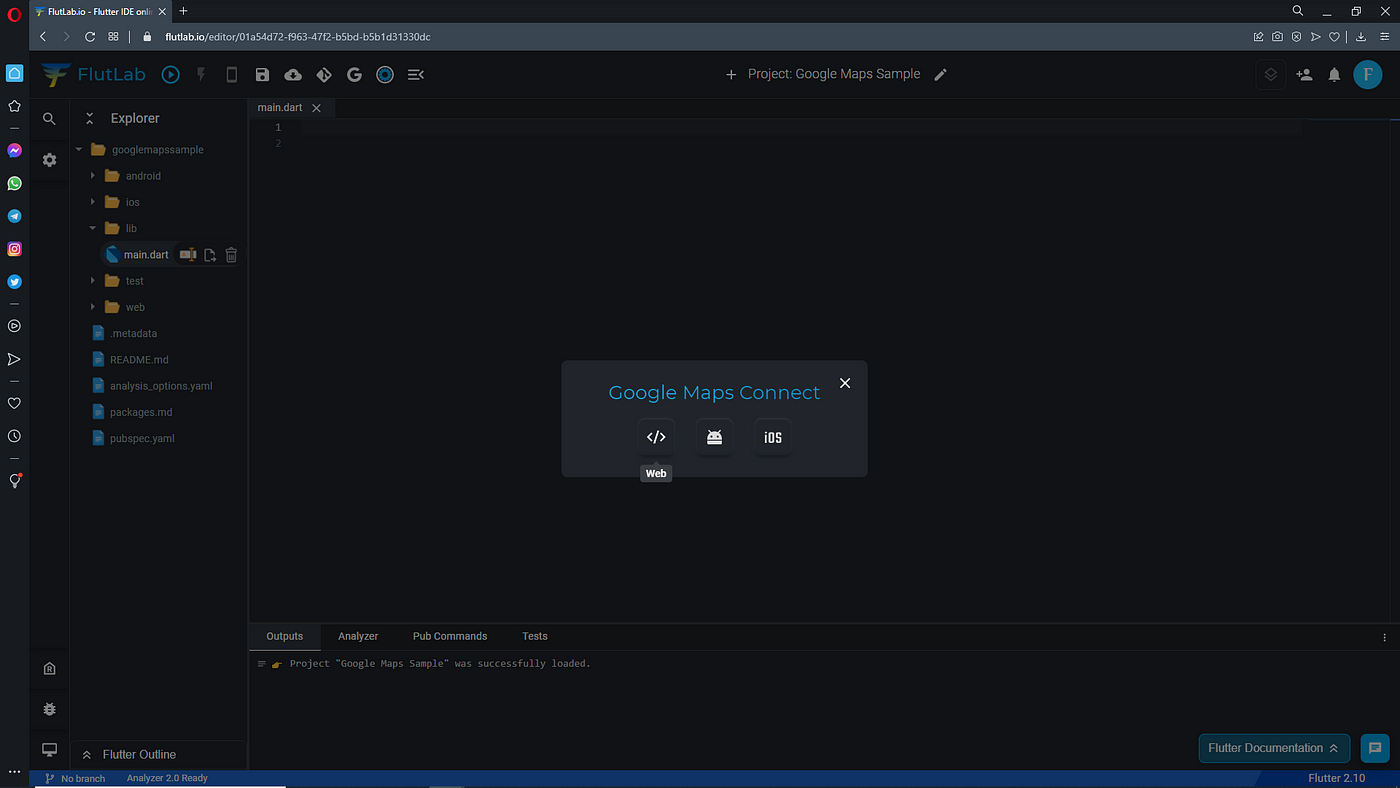
Task: Switch to the Tests tab
Action: 535,636
